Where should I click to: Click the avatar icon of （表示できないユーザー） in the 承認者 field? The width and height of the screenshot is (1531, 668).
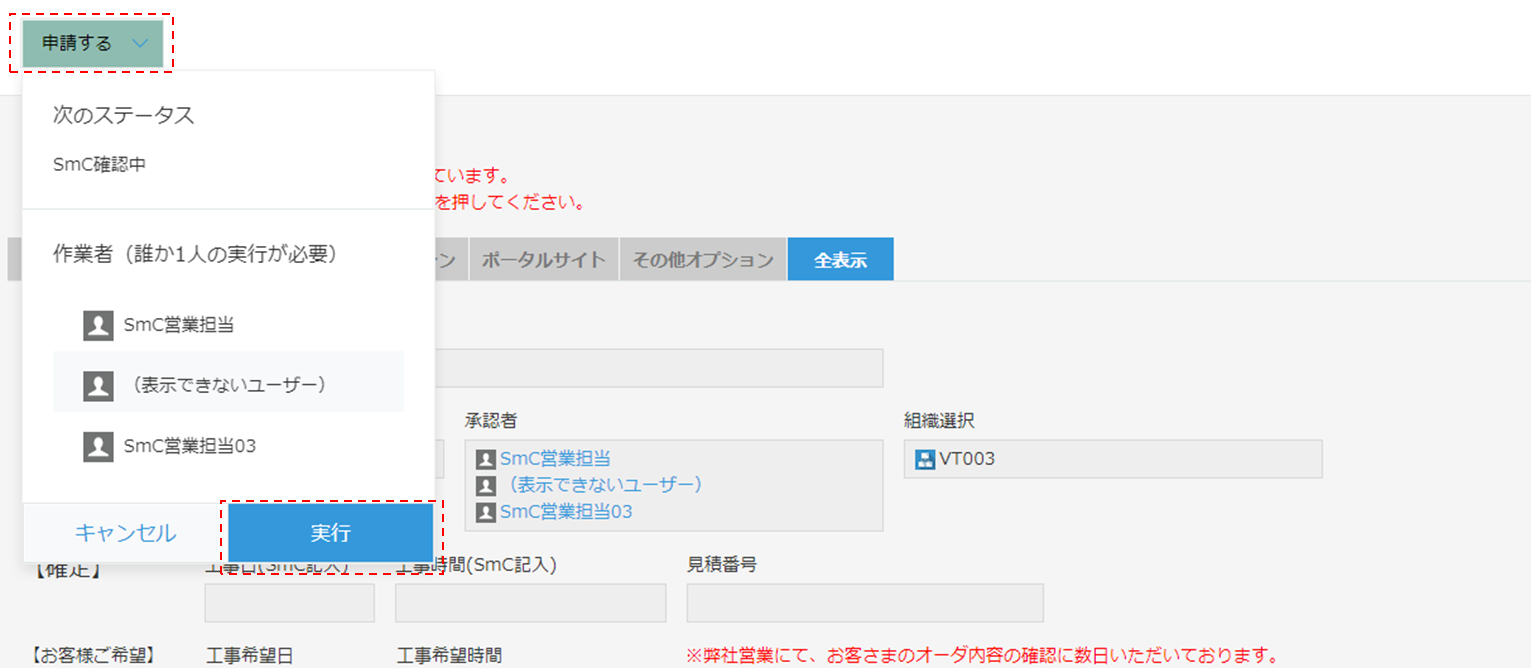tap(486, 486)
